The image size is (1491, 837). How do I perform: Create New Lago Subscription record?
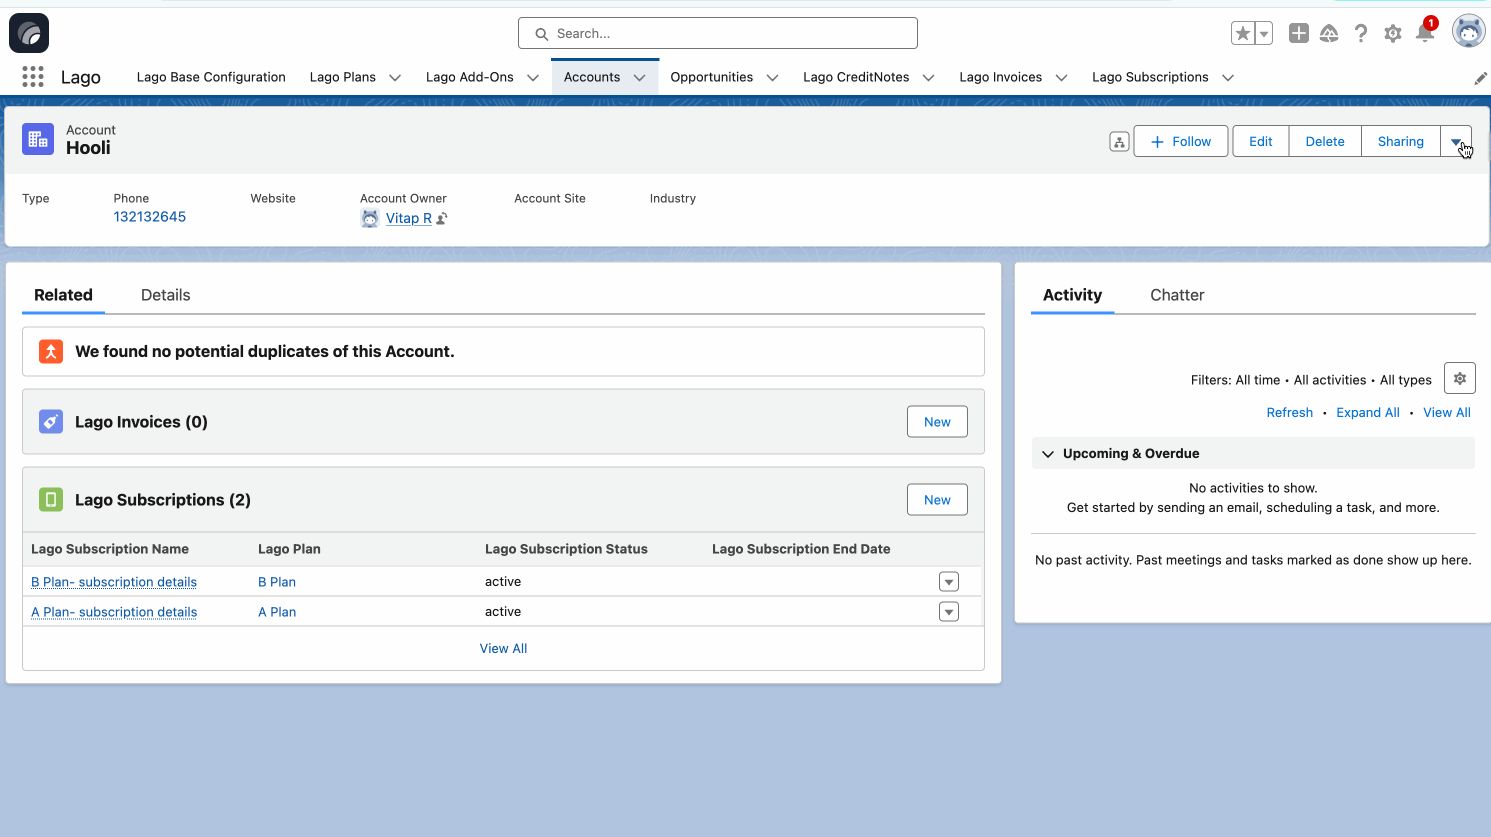pyautogui.click(x=937, y=500)
